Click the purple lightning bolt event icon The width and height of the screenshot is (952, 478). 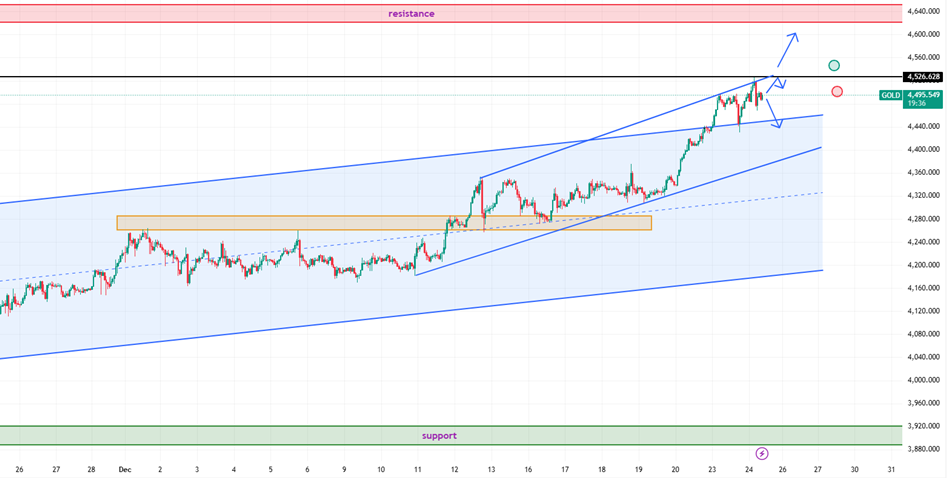pyautogui.click(x=762, y=453)
